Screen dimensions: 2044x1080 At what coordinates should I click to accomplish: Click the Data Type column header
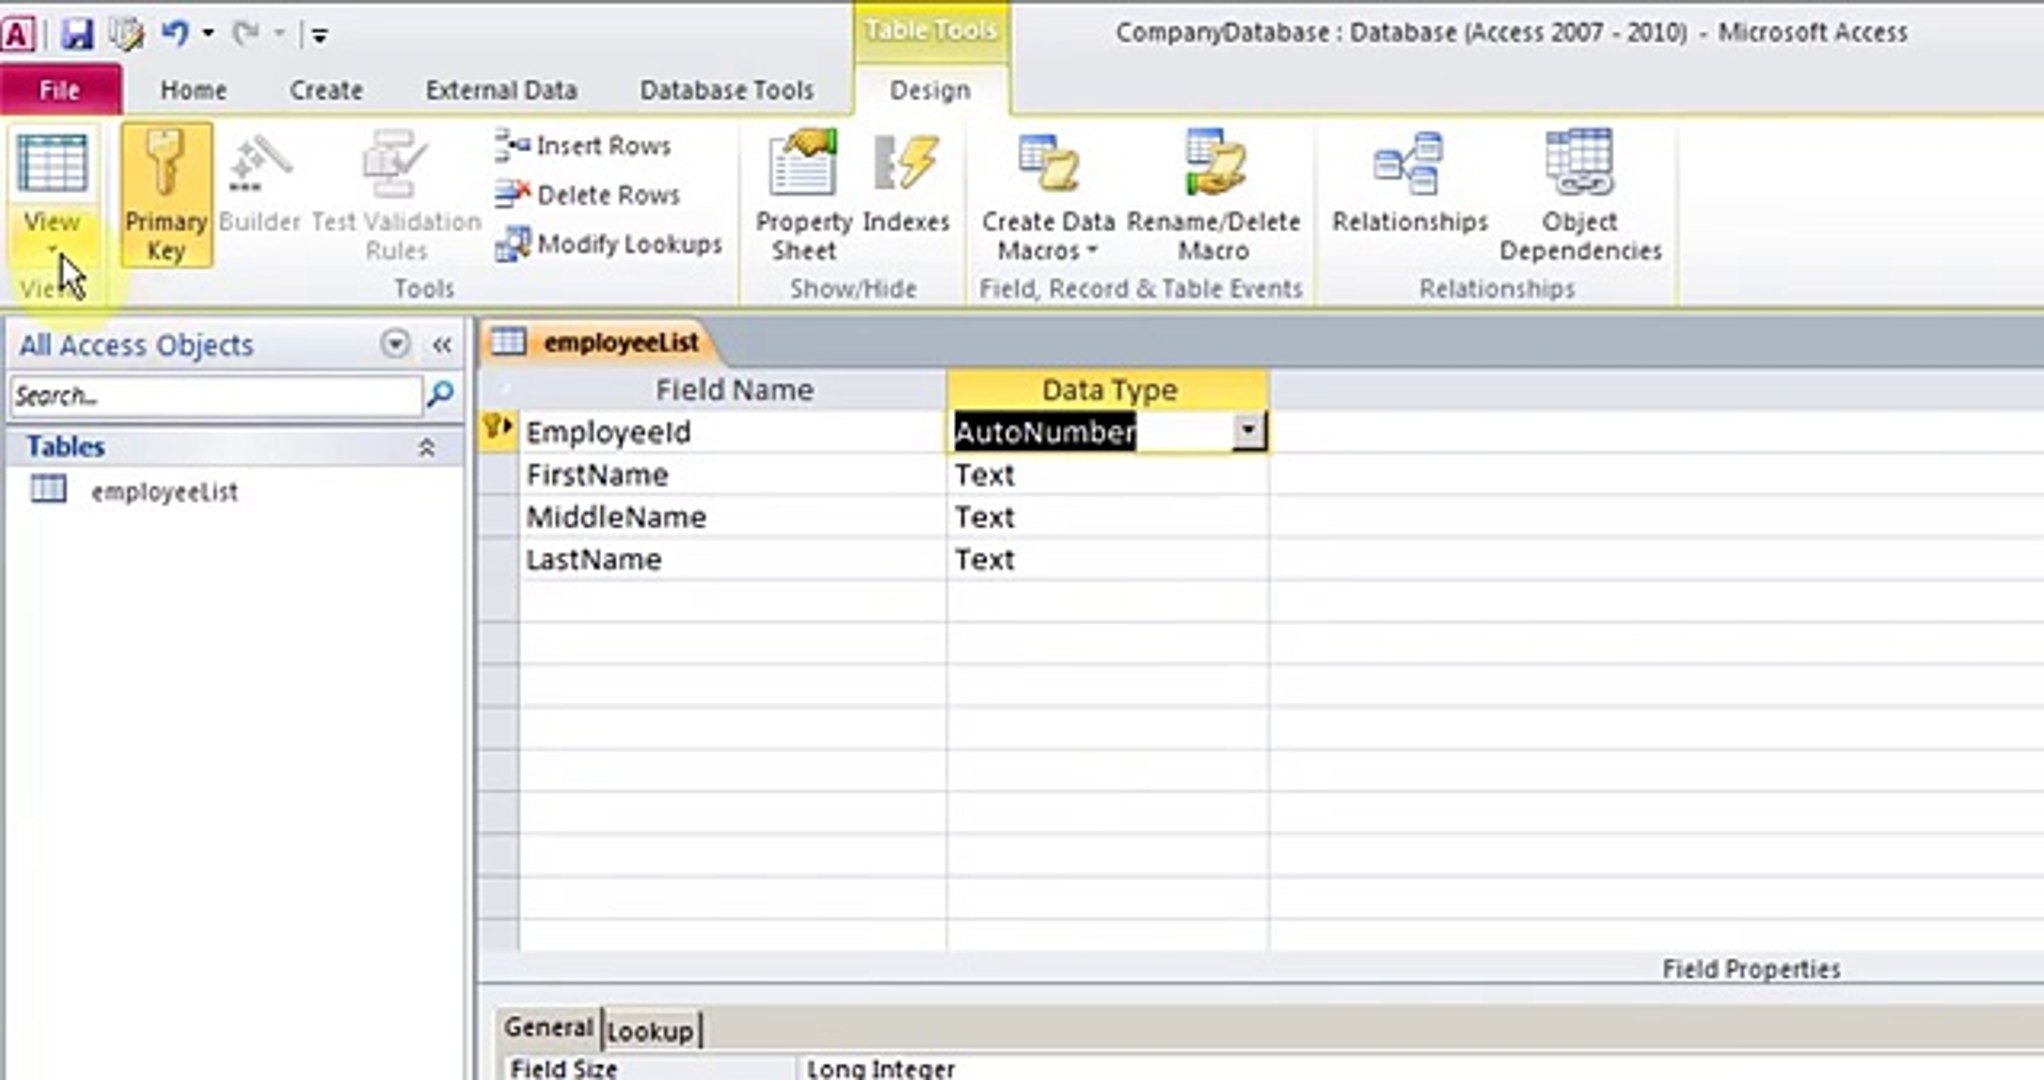click(1108, 390)
